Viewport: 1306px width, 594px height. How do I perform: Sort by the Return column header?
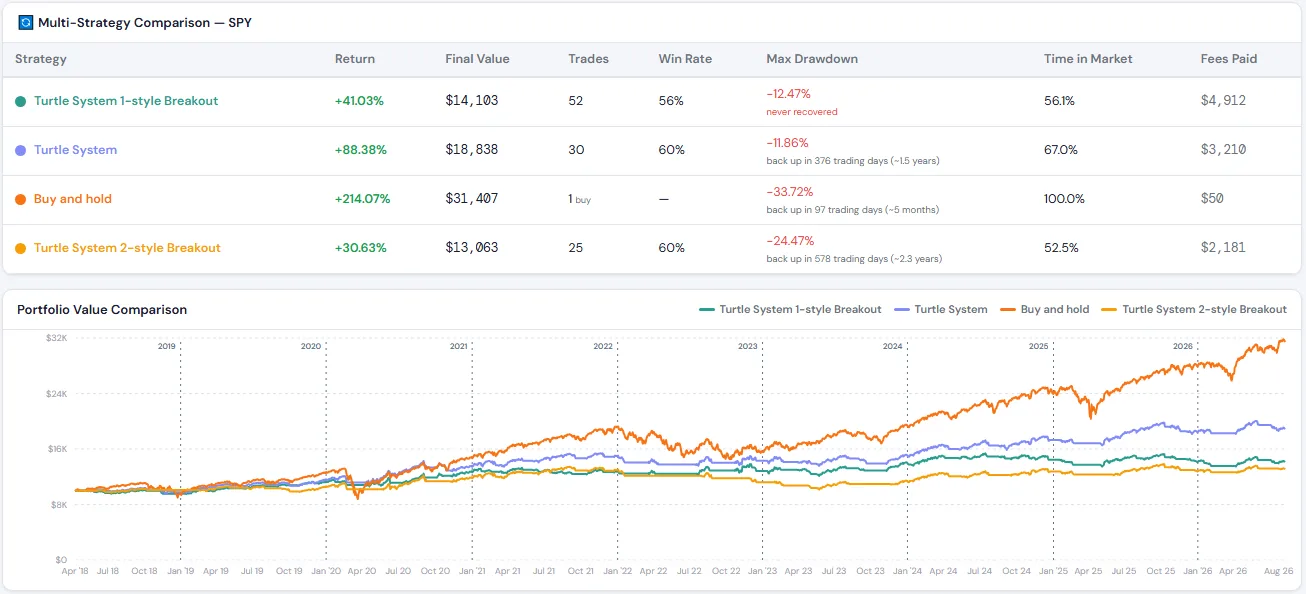click(x=355, y=59)
